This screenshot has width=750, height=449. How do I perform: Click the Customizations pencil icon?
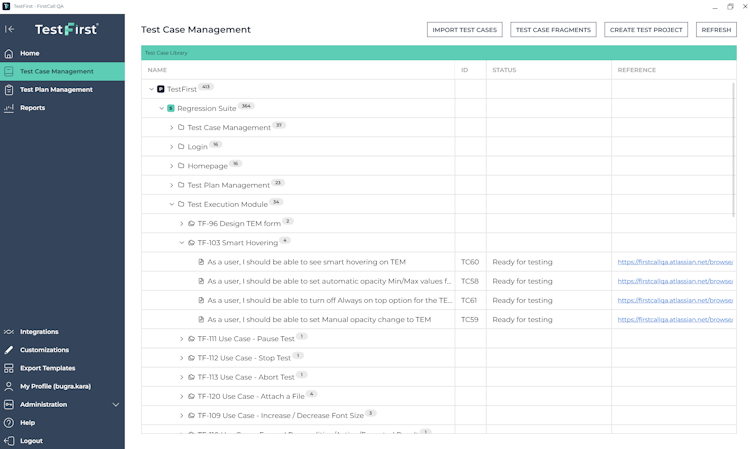(x=9, y=350)
